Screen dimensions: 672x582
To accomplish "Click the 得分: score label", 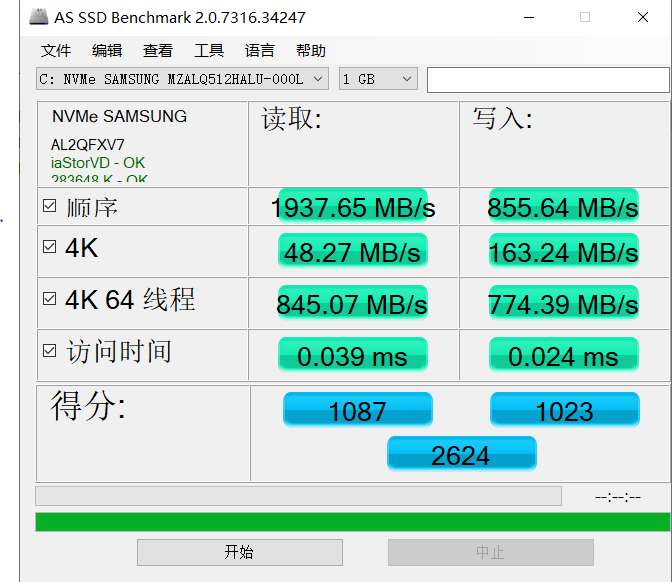I will [x=88, y=405].
